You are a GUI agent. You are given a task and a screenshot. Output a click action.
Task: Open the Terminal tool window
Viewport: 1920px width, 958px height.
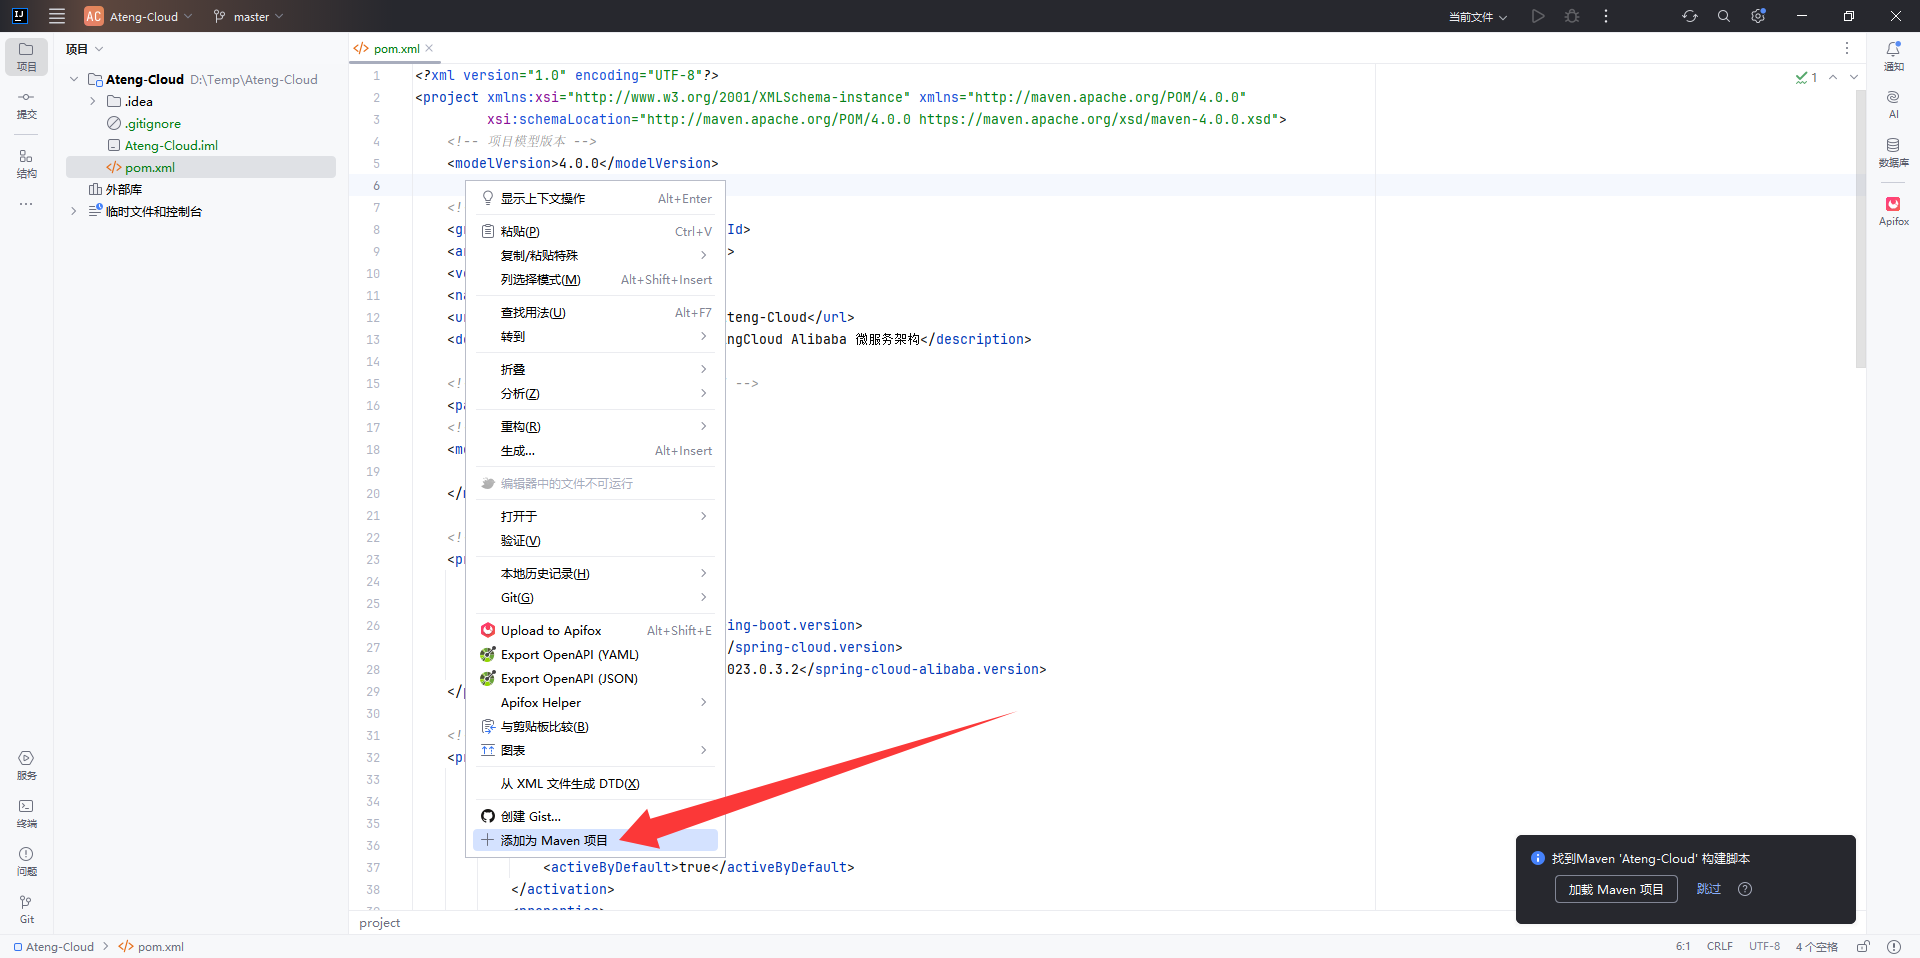click(26, 813)
